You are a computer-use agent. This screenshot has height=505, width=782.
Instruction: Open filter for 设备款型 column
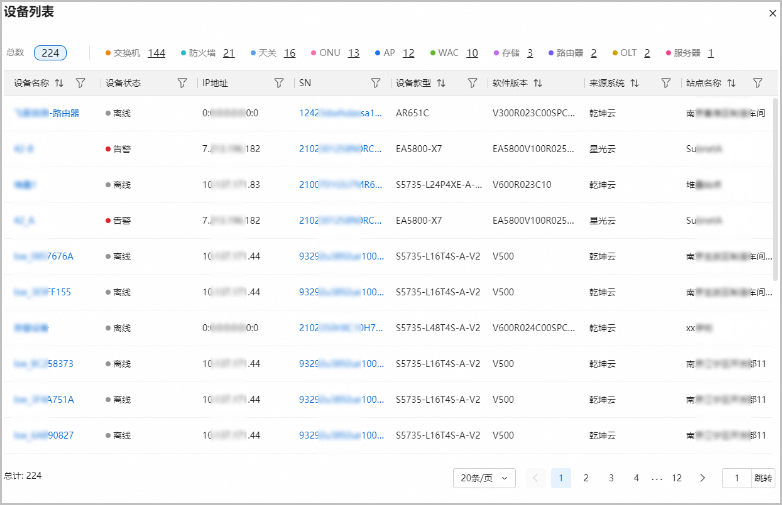pos(472,83)
